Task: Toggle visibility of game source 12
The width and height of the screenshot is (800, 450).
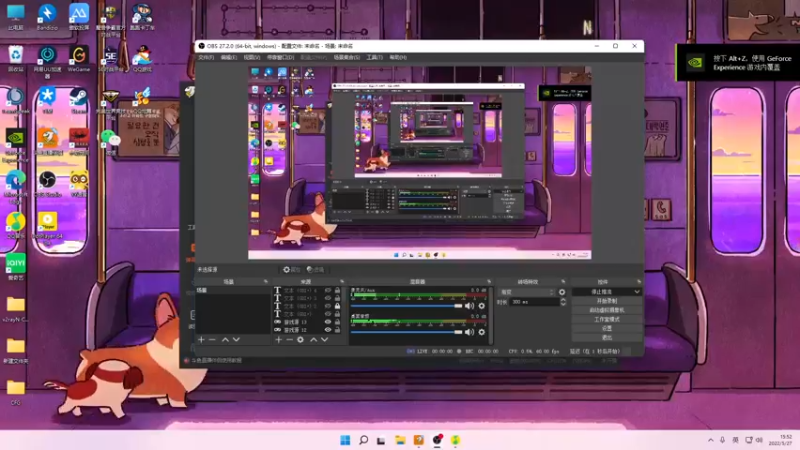Action: click(x=328, y=330)
